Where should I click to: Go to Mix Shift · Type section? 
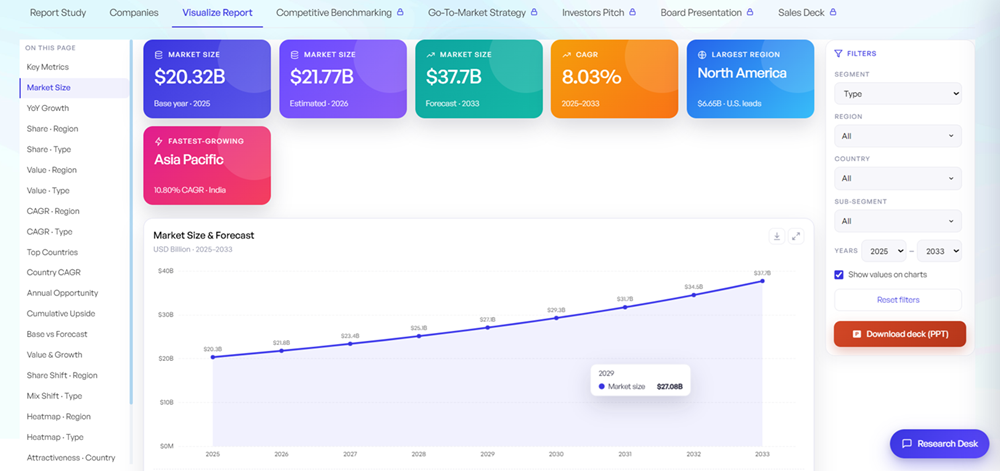point(55,396)
